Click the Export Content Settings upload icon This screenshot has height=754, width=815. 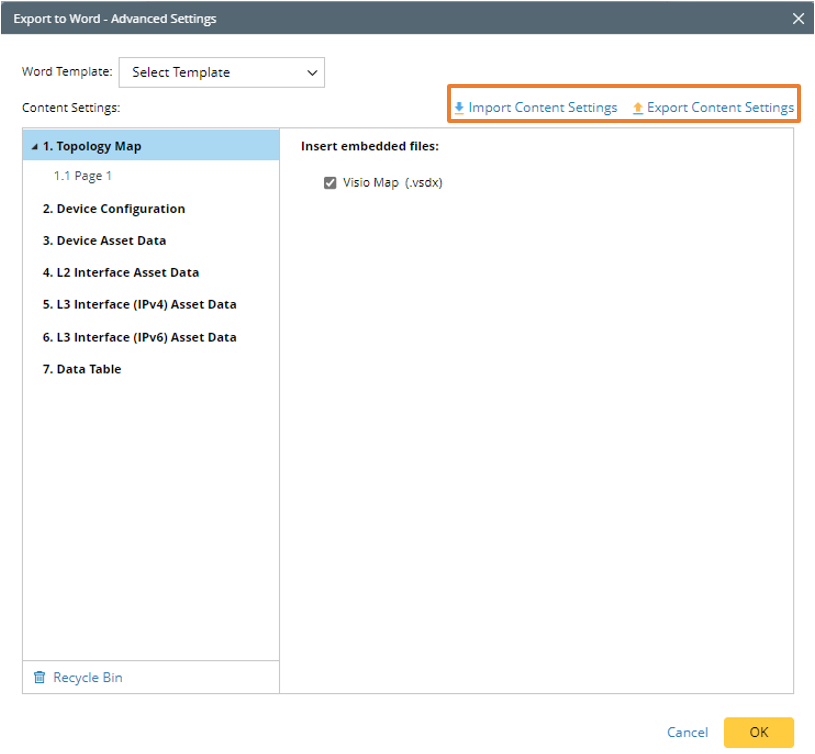click(638, 108)
